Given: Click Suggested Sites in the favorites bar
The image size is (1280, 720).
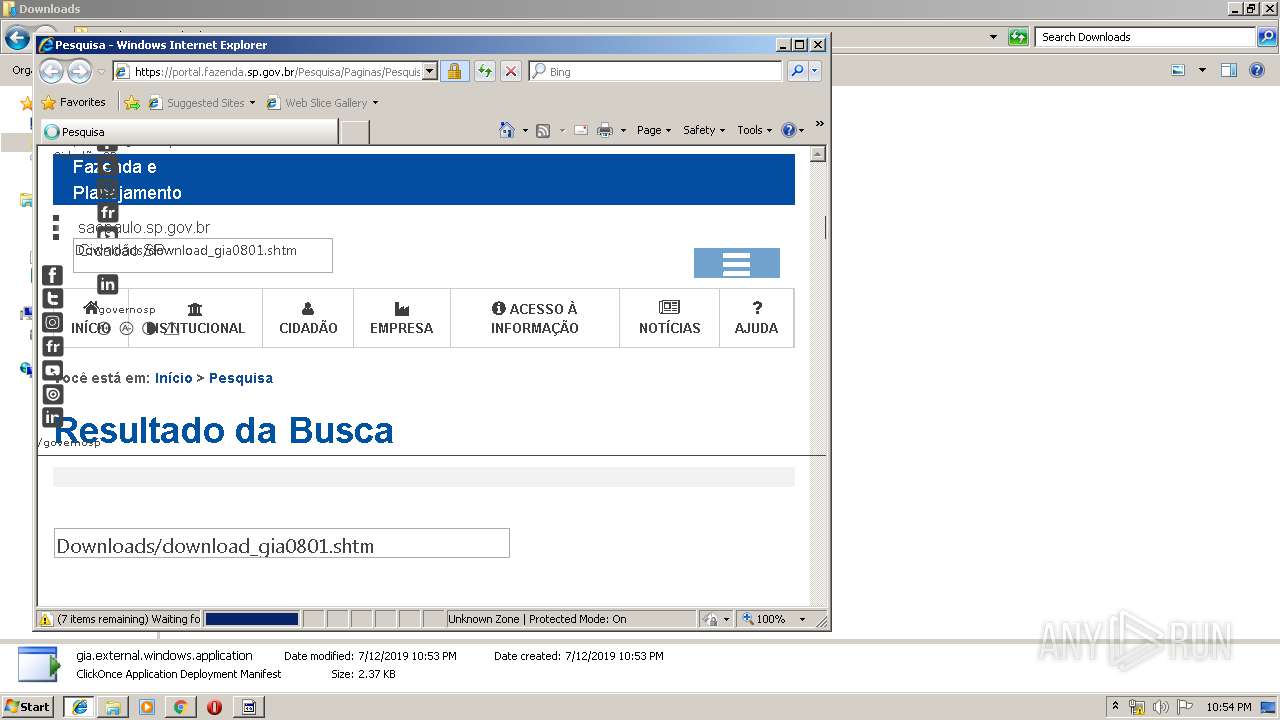Looking at the screenshot, I should (202, 102).
